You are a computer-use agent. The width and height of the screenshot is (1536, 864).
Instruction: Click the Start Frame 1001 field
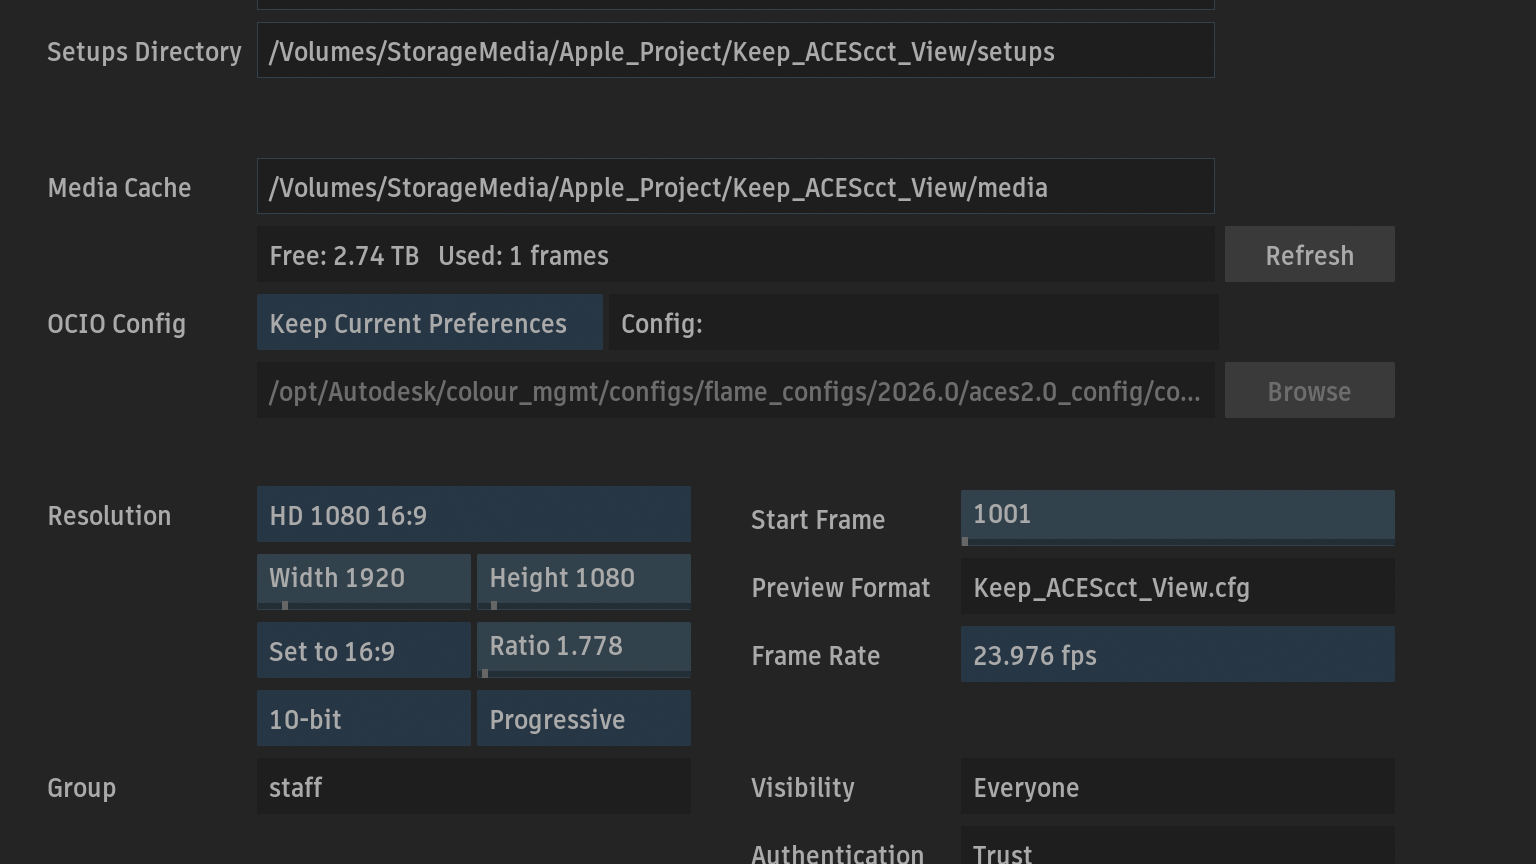click(1177, 515)
